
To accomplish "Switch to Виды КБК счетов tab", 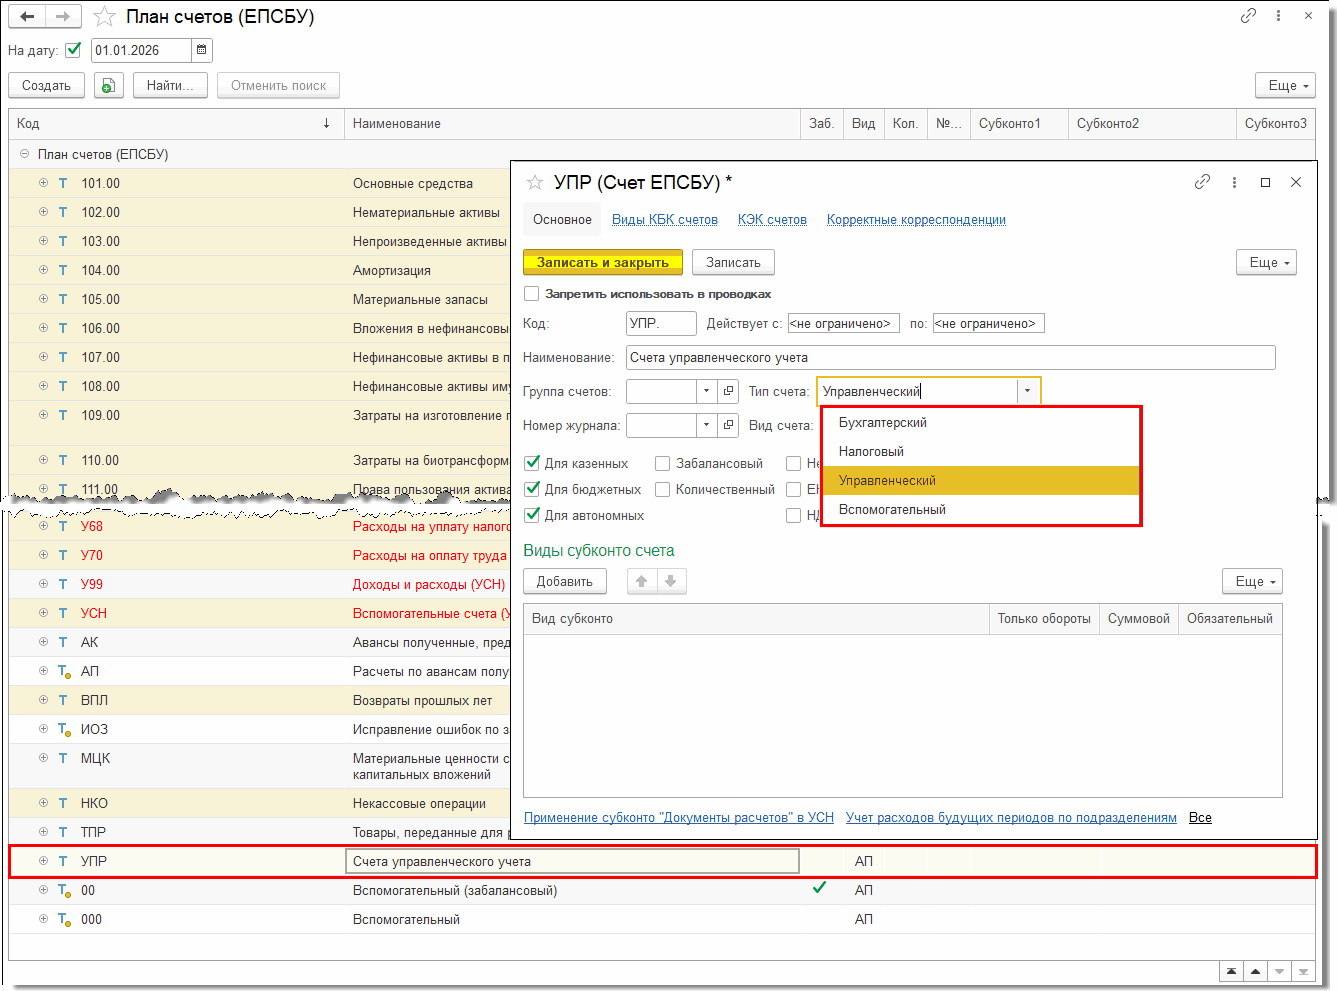I will click(x=664, y=220).
